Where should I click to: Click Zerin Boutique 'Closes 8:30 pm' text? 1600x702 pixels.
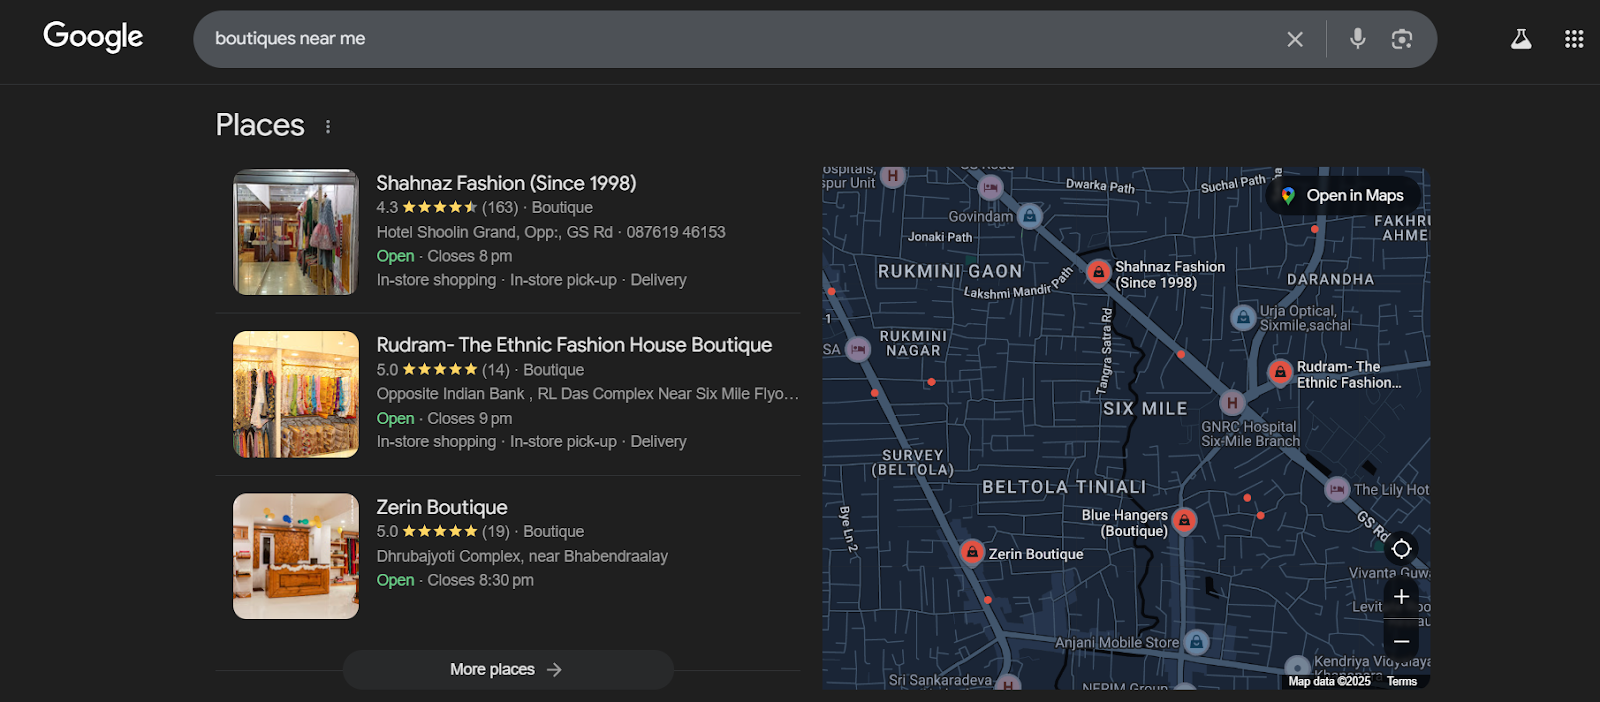coord(480,580)
